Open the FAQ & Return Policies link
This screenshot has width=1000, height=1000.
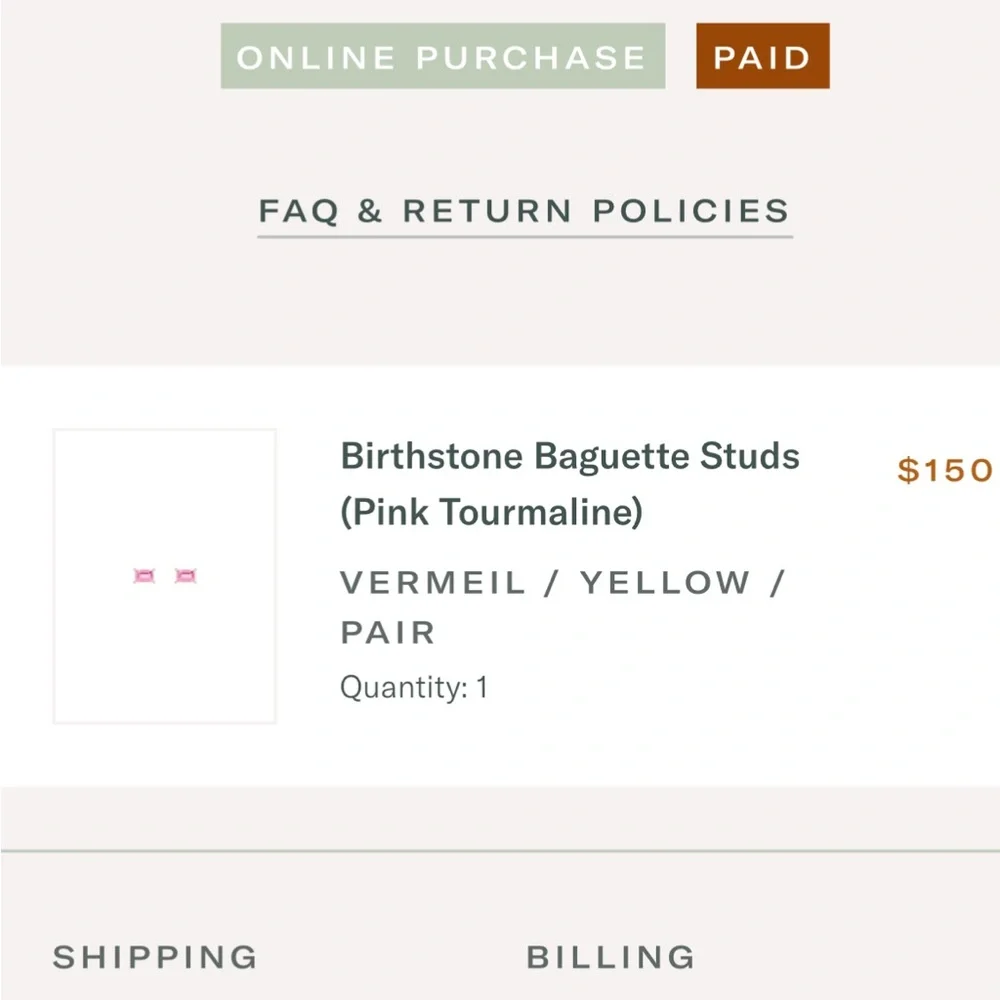(524, 211)
